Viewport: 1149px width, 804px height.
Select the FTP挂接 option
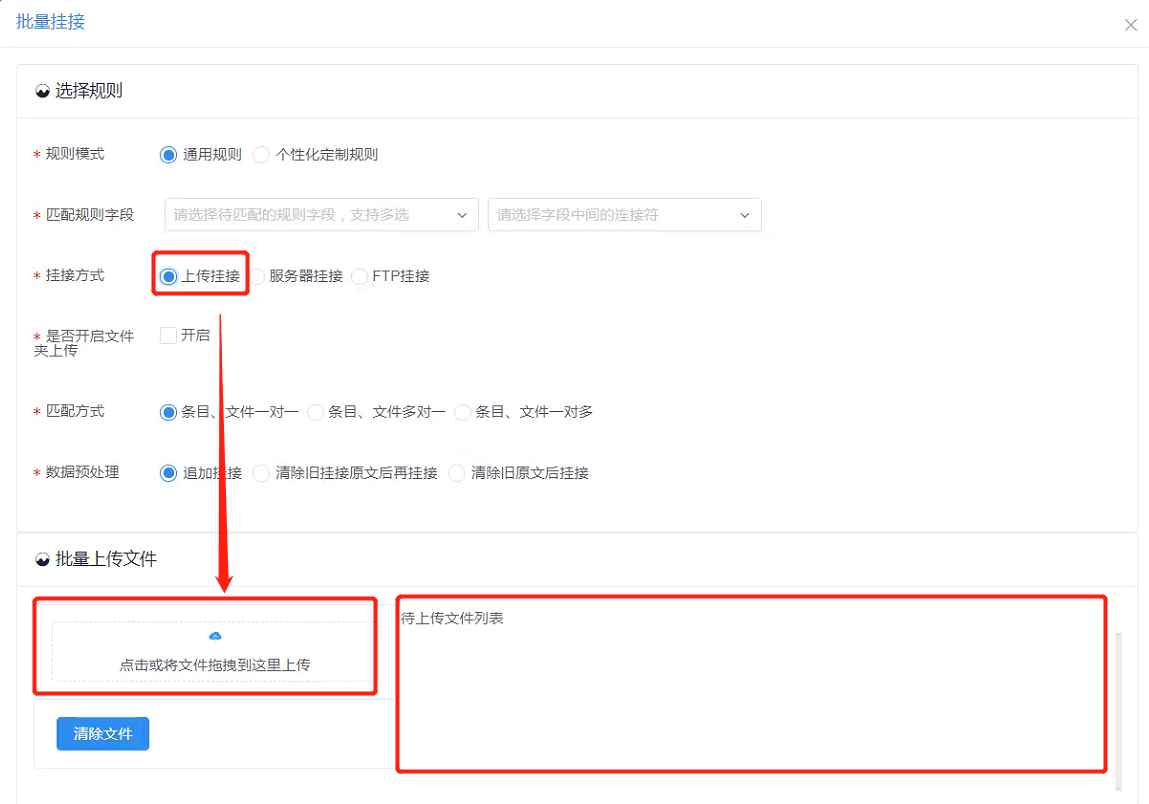pyautogui.click(x=360, y=277)
